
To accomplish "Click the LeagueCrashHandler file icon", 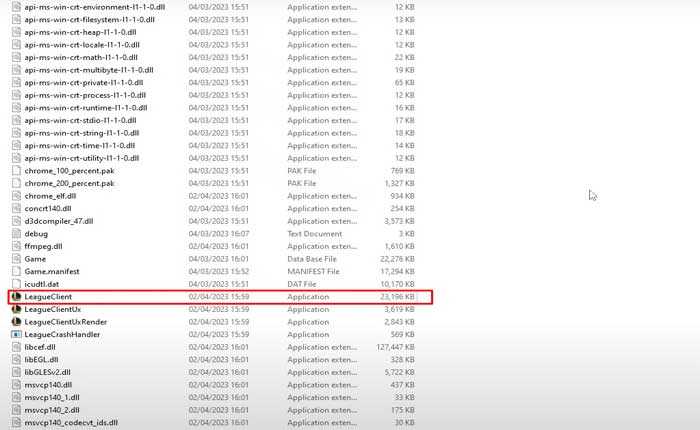I will point(16,334).
